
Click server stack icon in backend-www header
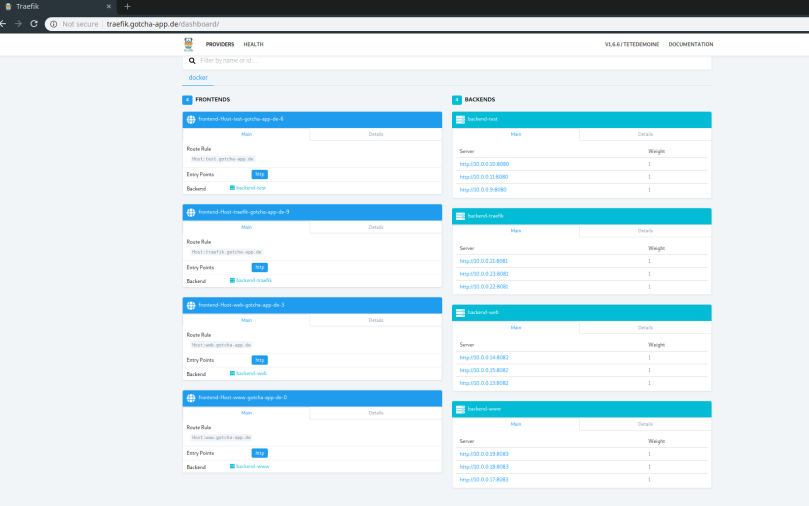pos(460,409)
